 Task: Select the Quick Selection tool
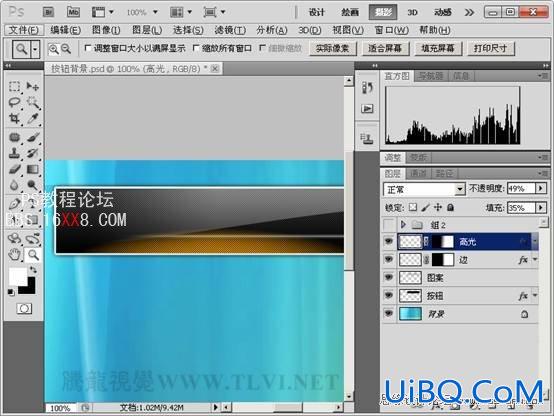click(x=33, y=102)
